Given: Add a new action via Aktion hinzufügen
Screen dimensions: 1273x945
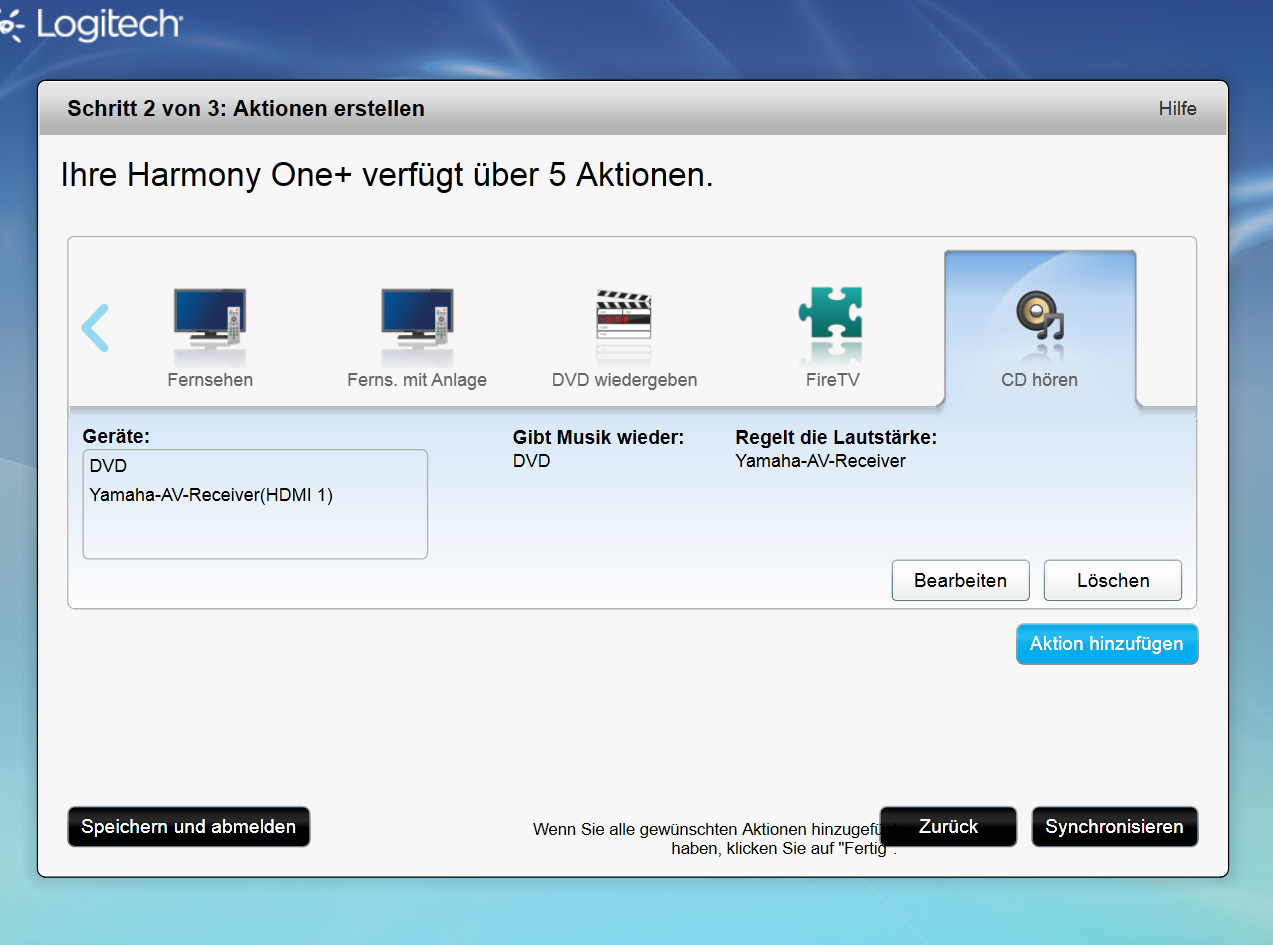Looking at the screenshot, I should 1106,644.
